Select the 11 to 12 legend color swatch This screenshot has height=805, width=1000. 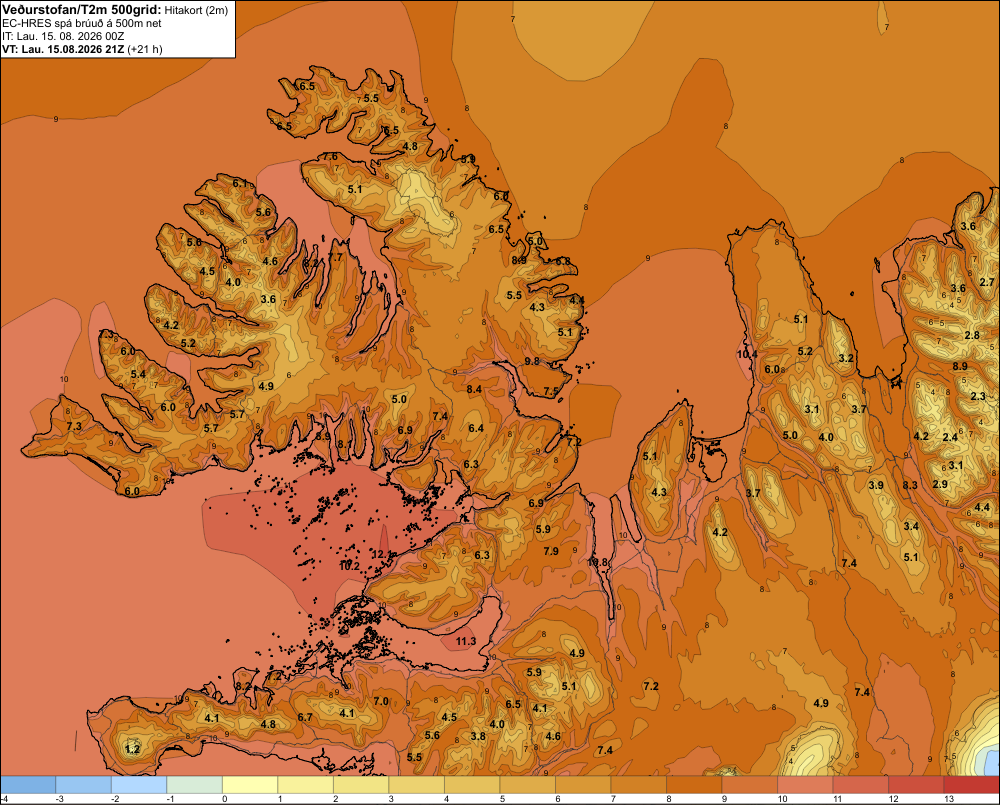click(x=860, y=785)
